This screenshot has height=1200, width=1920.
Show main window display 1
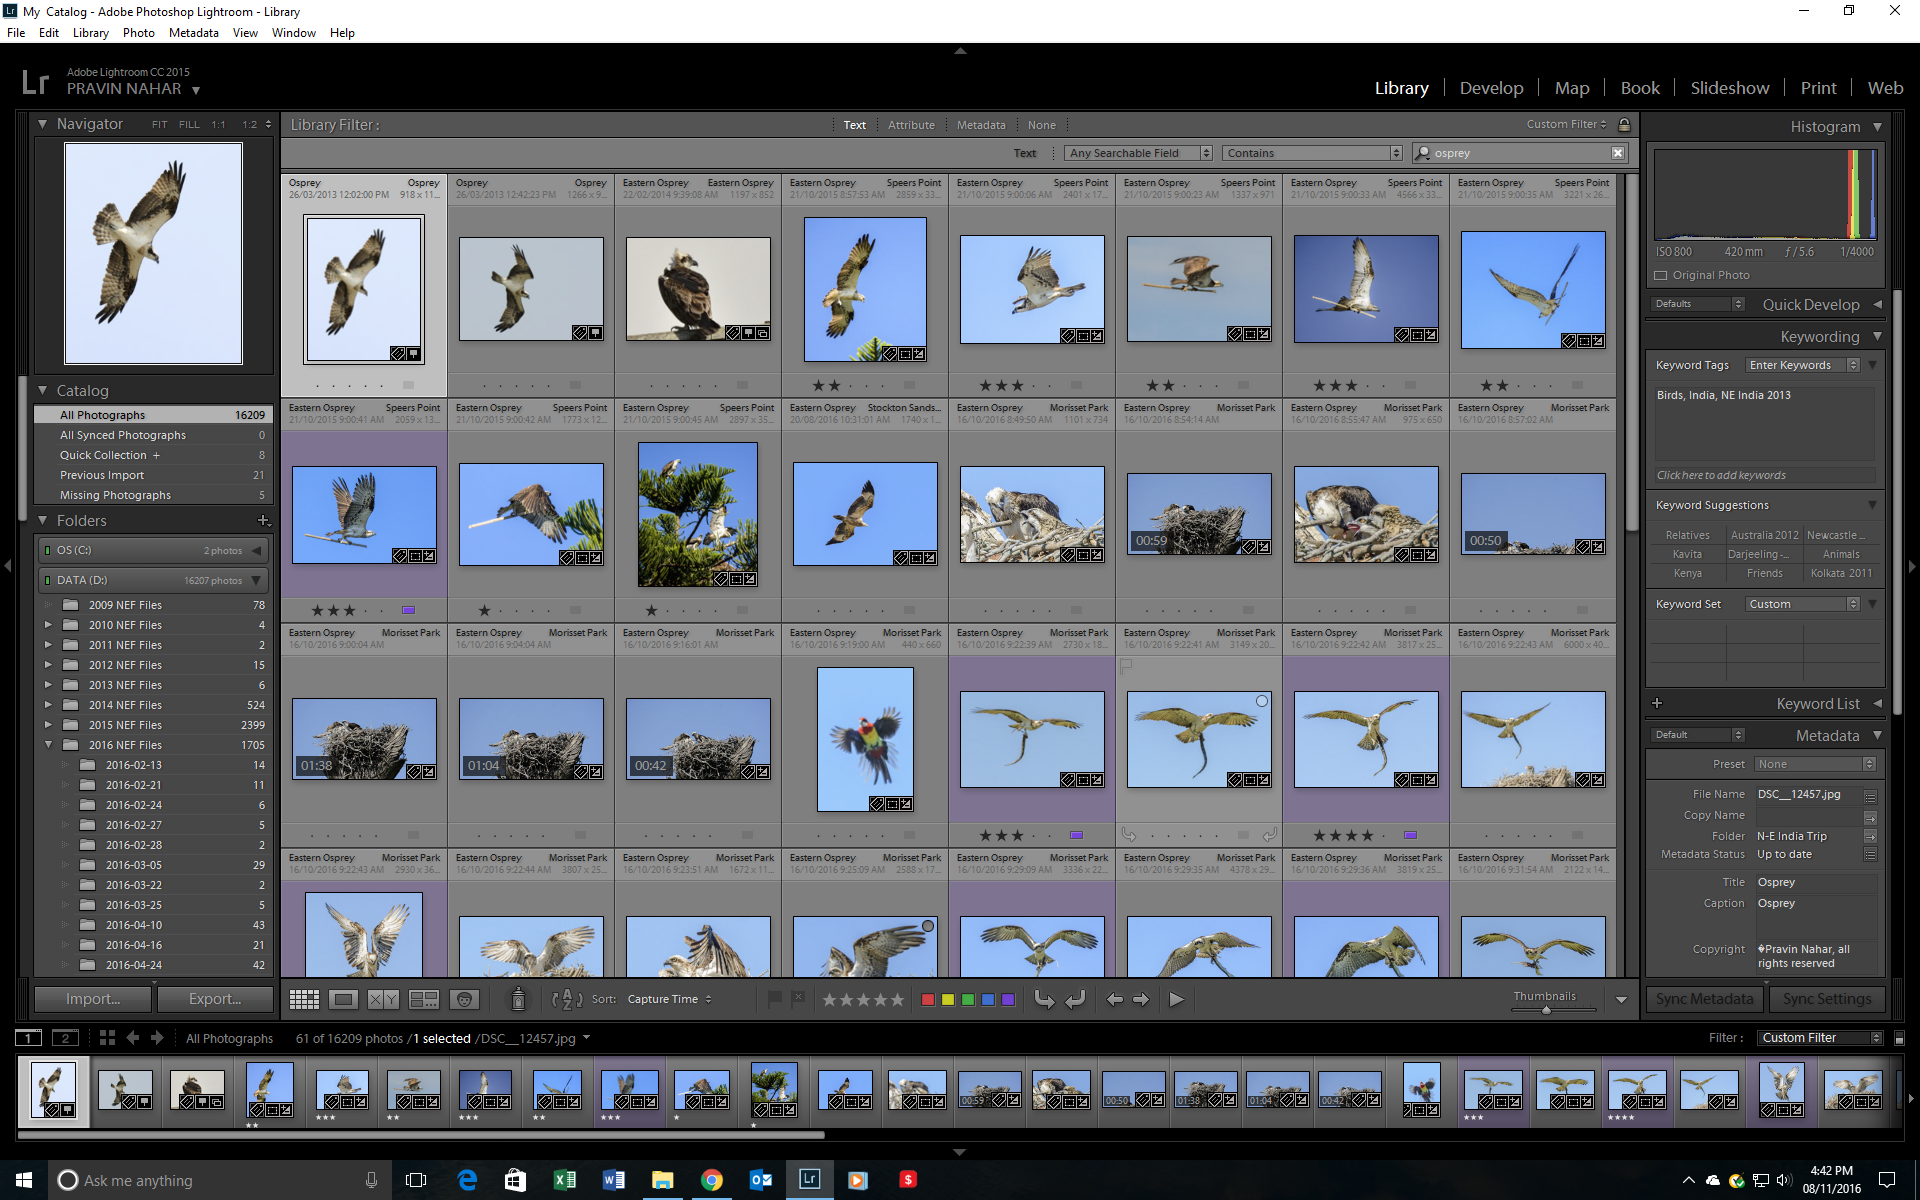tap(29, 1038)
